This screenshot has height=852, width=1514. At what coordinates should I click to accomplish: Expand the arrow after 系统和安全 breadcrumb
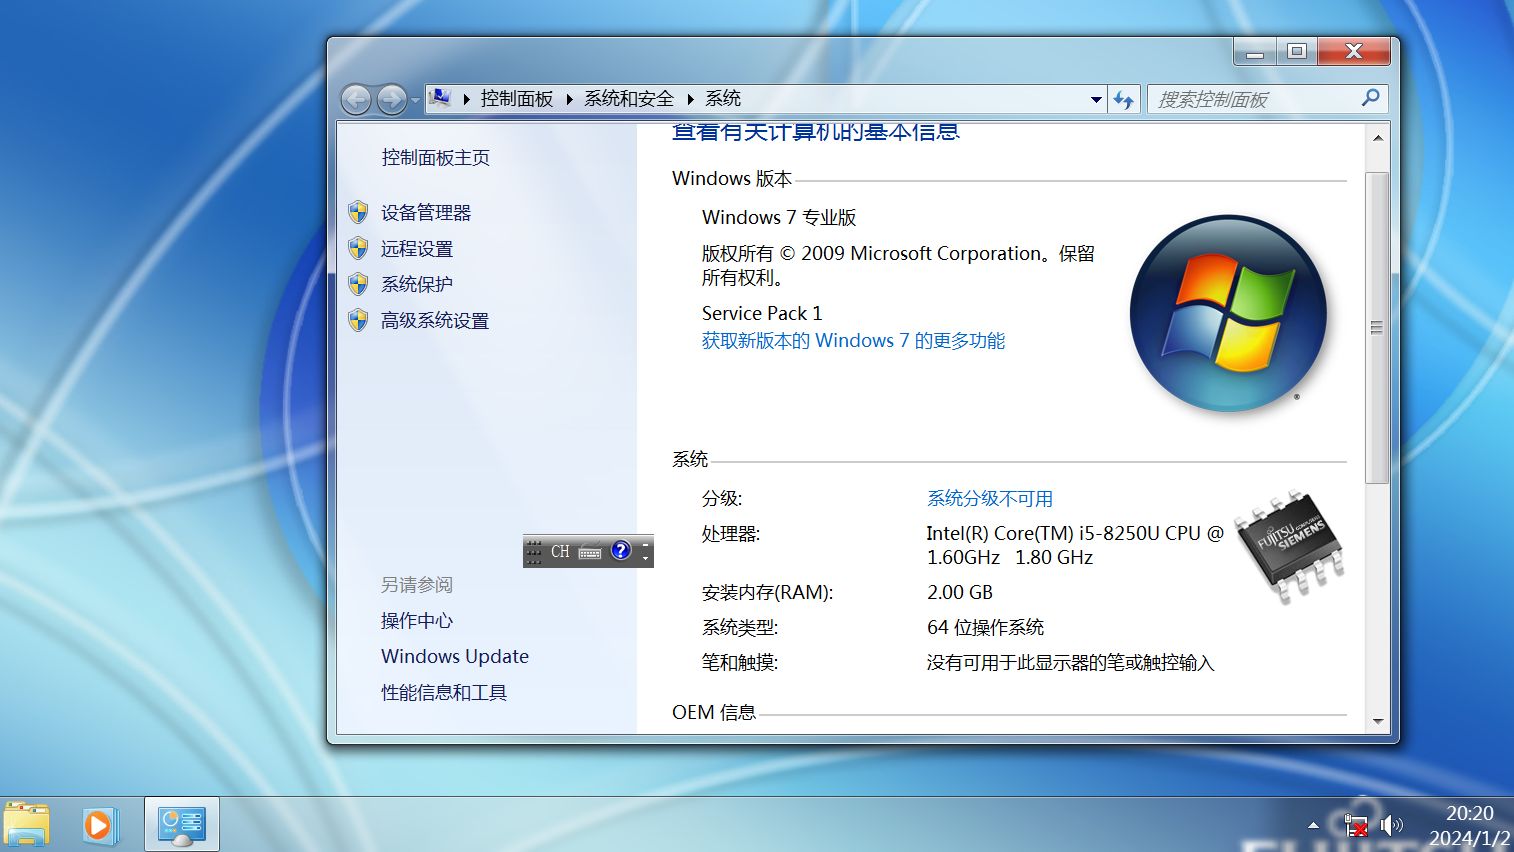point(690,99)
